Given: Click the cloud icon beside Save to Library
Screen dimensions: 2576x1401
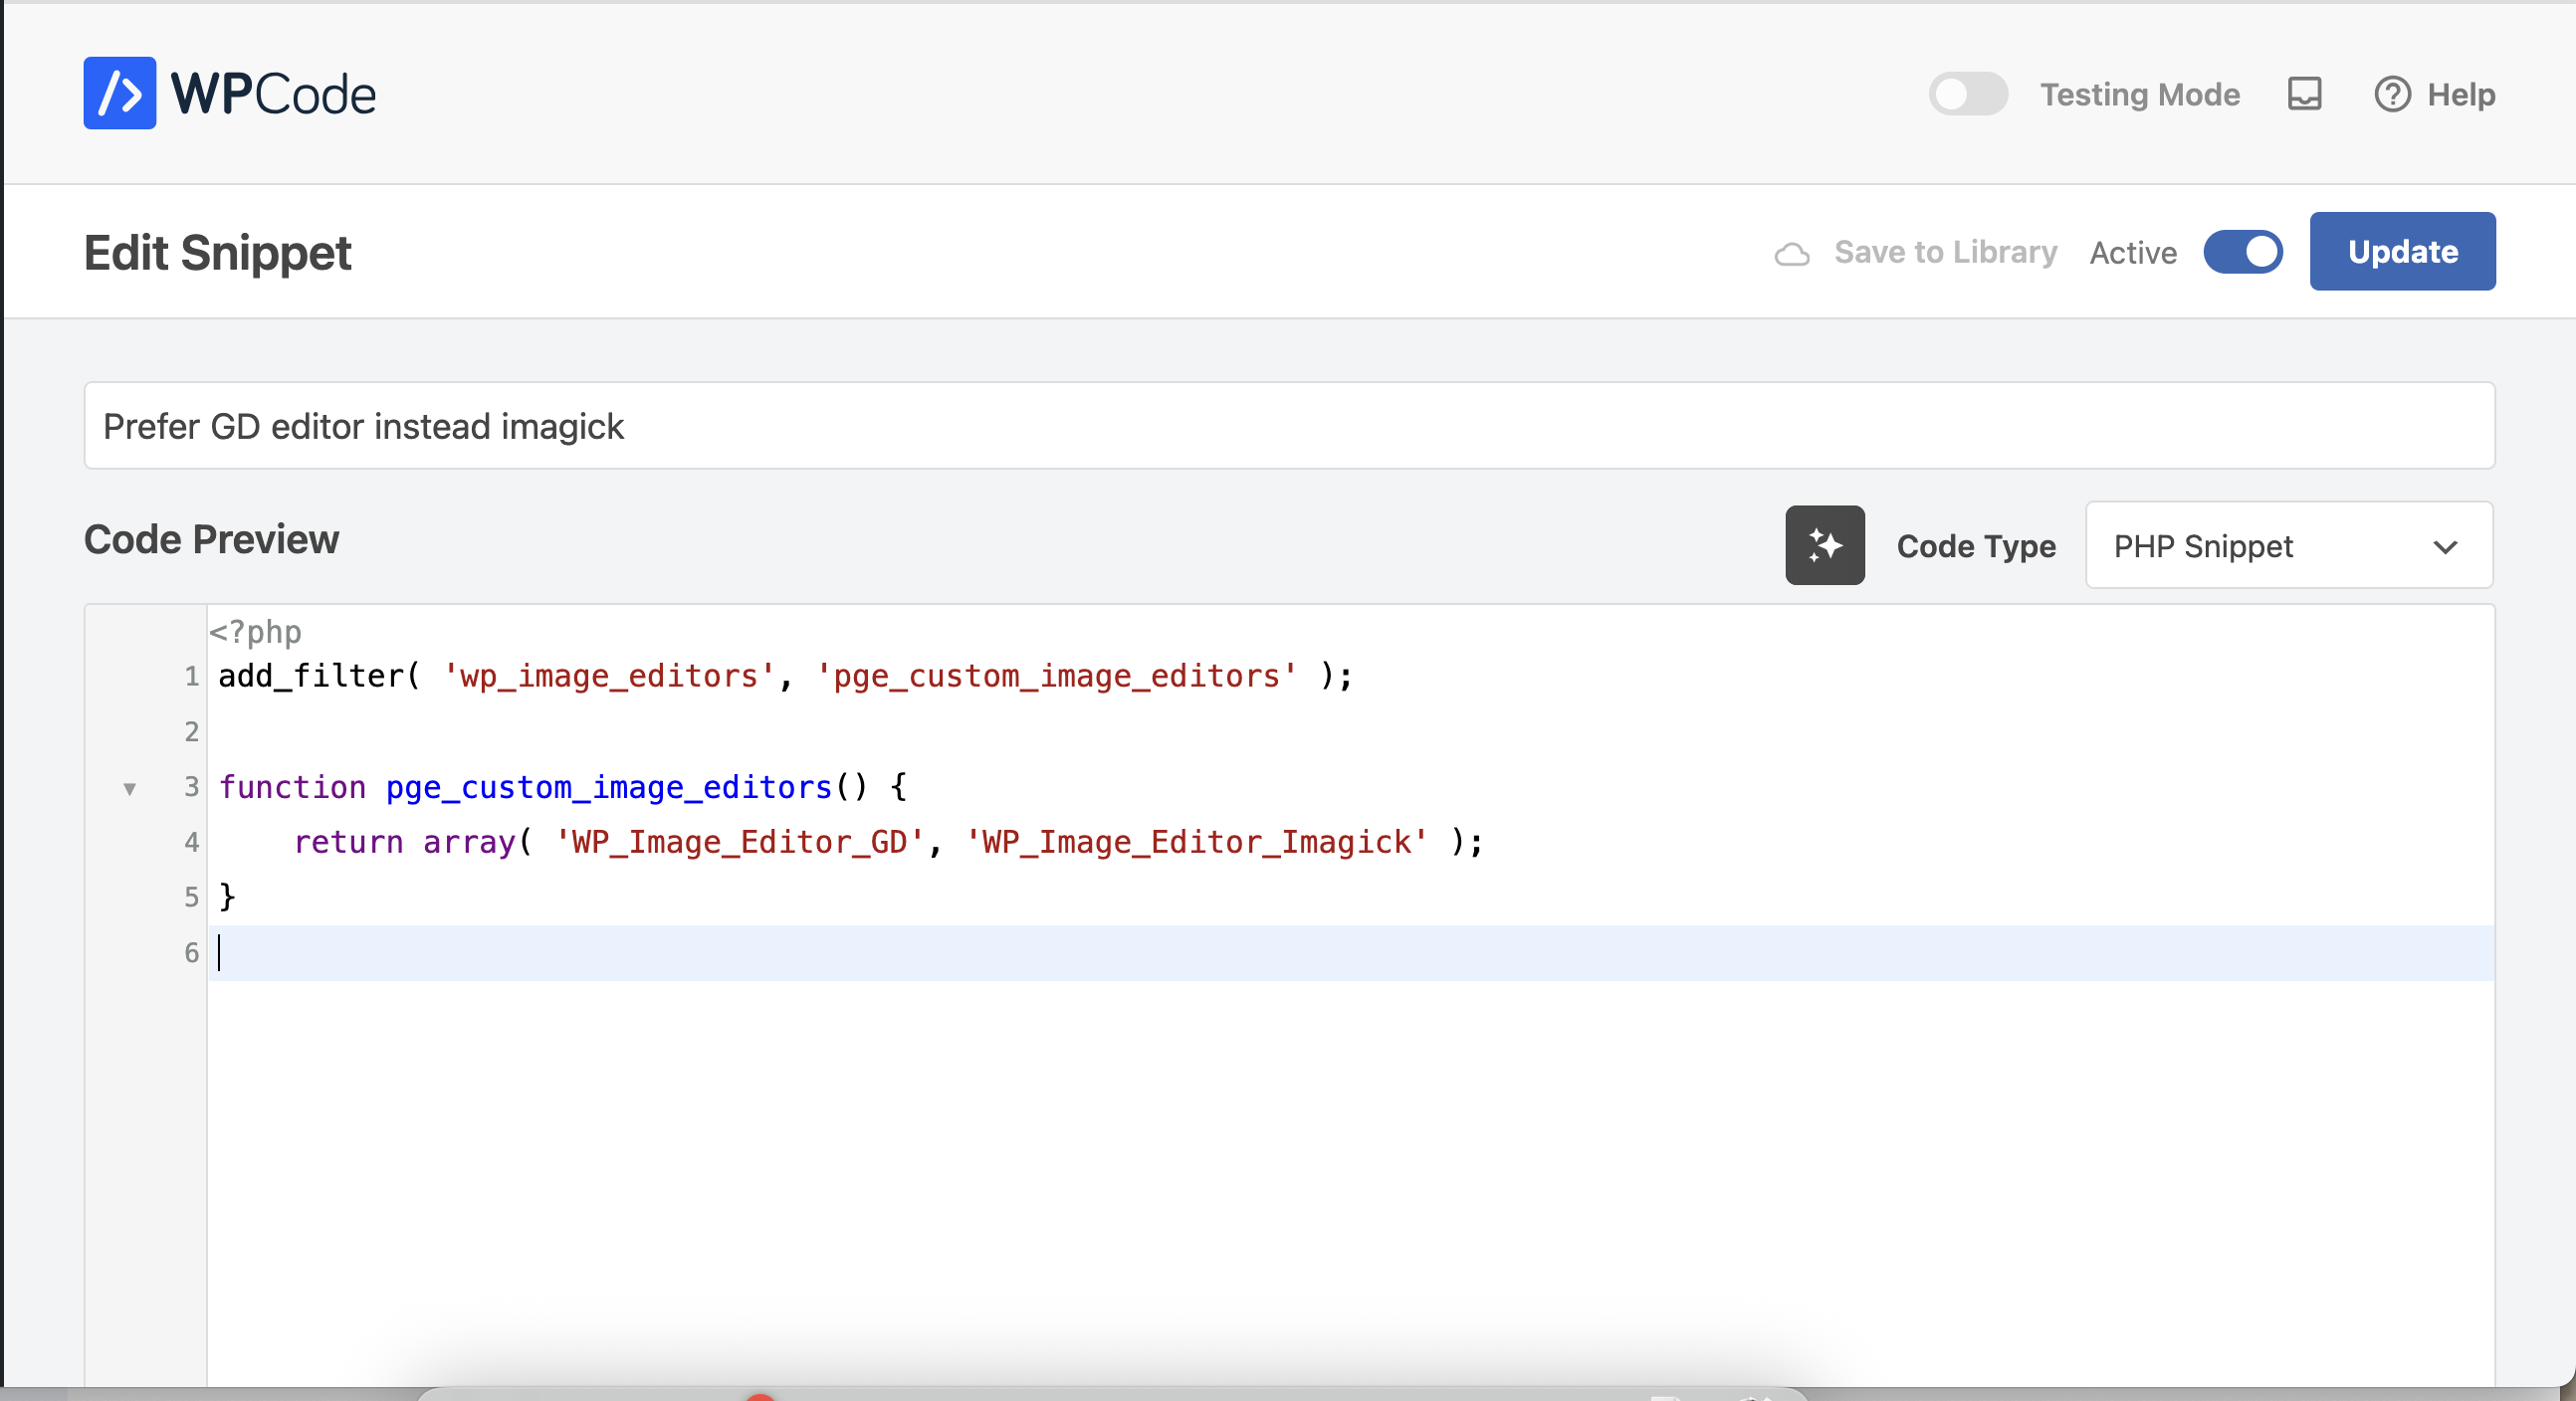Looking at the screenshot, I should pyautogui.click(x=1791, y=253).
